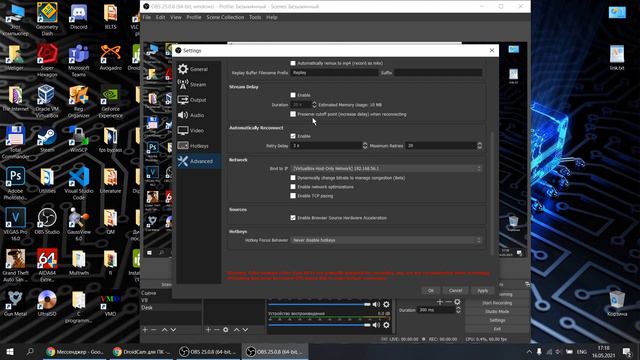
Task: Click the Retry Delay value field
Action: [x=327, y=145]
